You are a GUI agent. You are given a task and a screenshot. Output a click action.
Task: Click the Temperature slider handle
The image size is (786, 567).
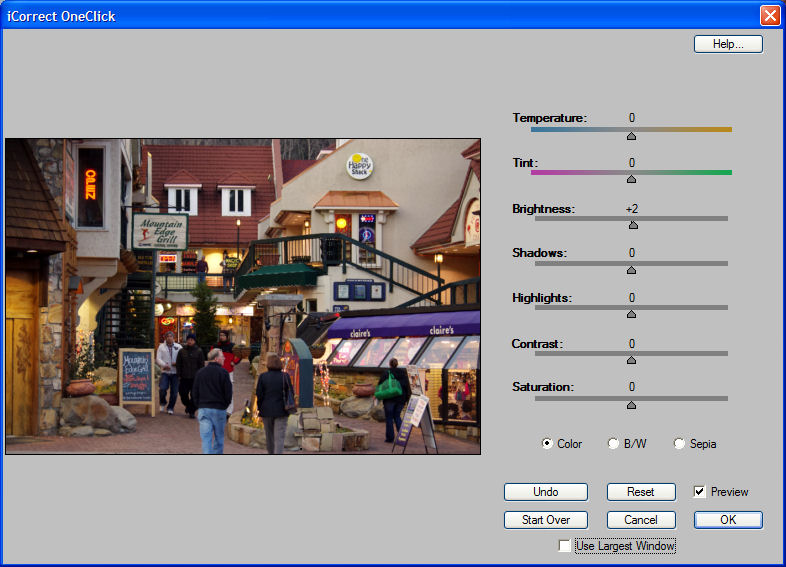click(x=631, y=135)
